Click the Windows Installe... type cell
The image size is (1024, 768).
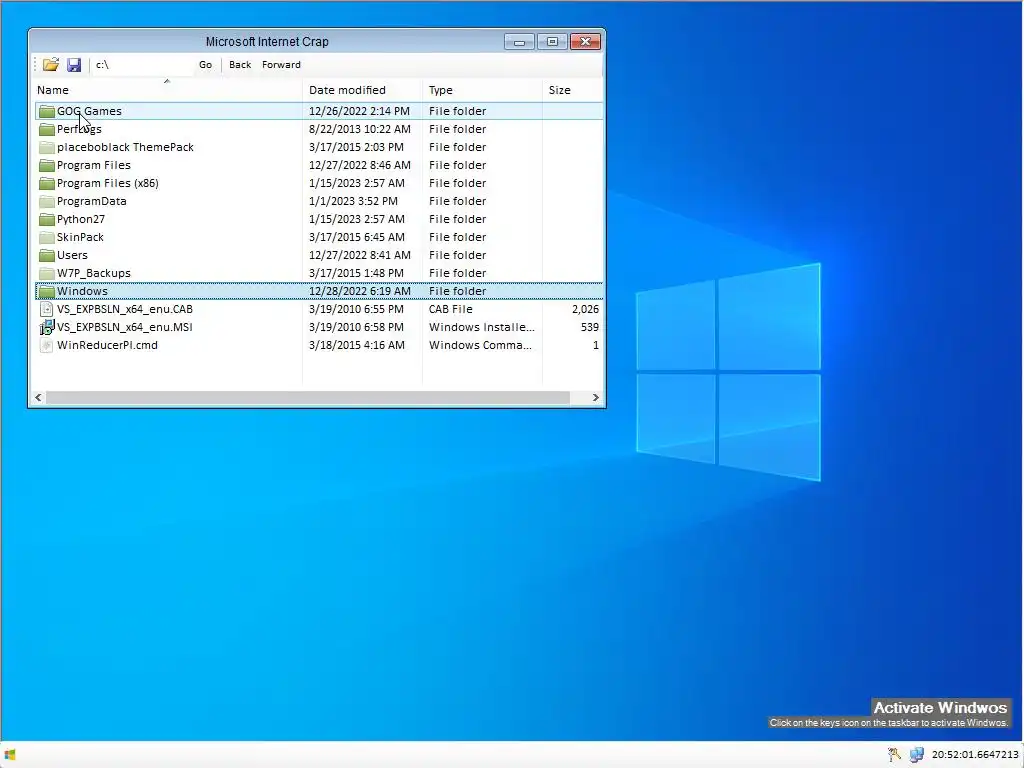coord(481,327)
